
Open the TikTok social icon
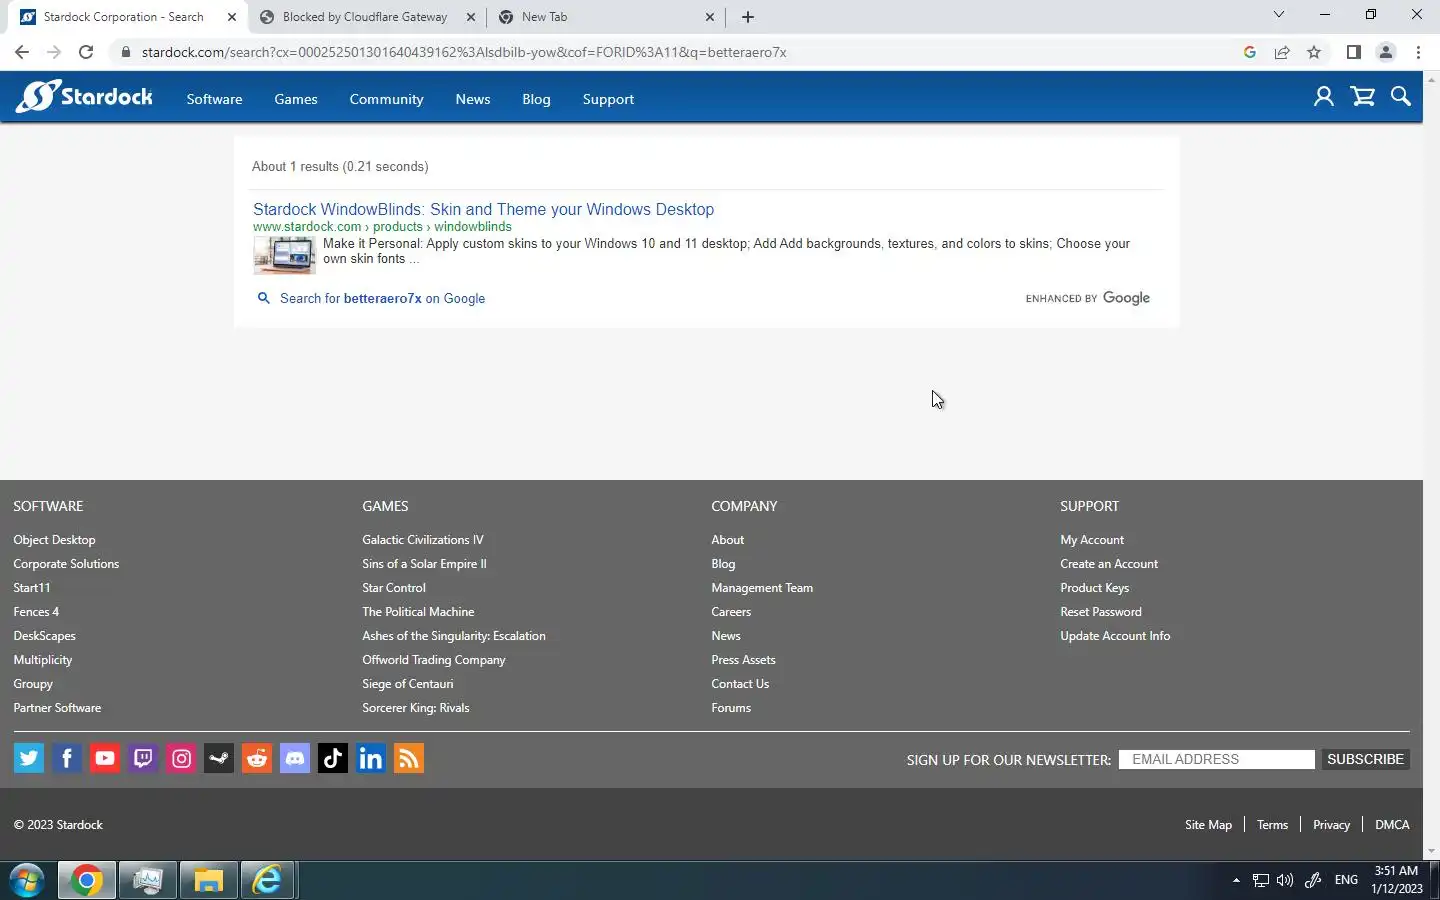(333, 758)
